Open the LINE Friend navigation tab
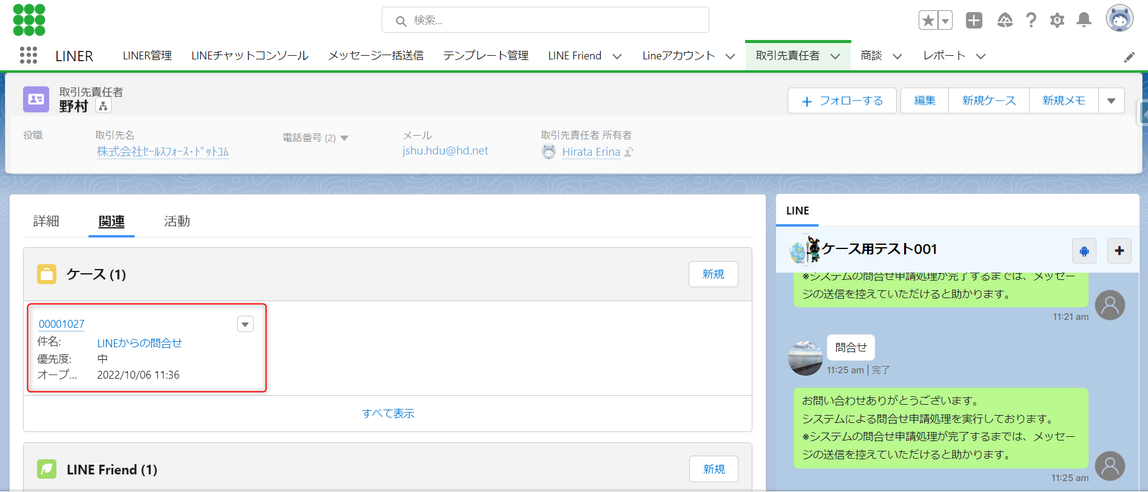This screenshot has height=492, width=1148. pyautogui.click(x=575, y=56)
